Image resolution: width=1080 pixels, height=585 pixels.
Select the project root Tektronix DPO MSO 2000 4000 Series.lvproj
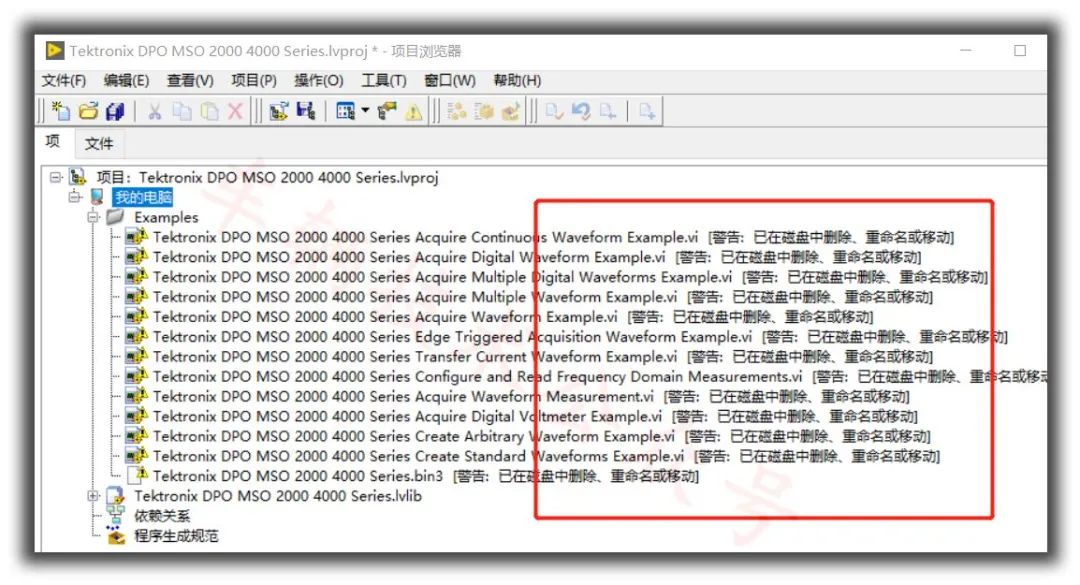point(267,178)
